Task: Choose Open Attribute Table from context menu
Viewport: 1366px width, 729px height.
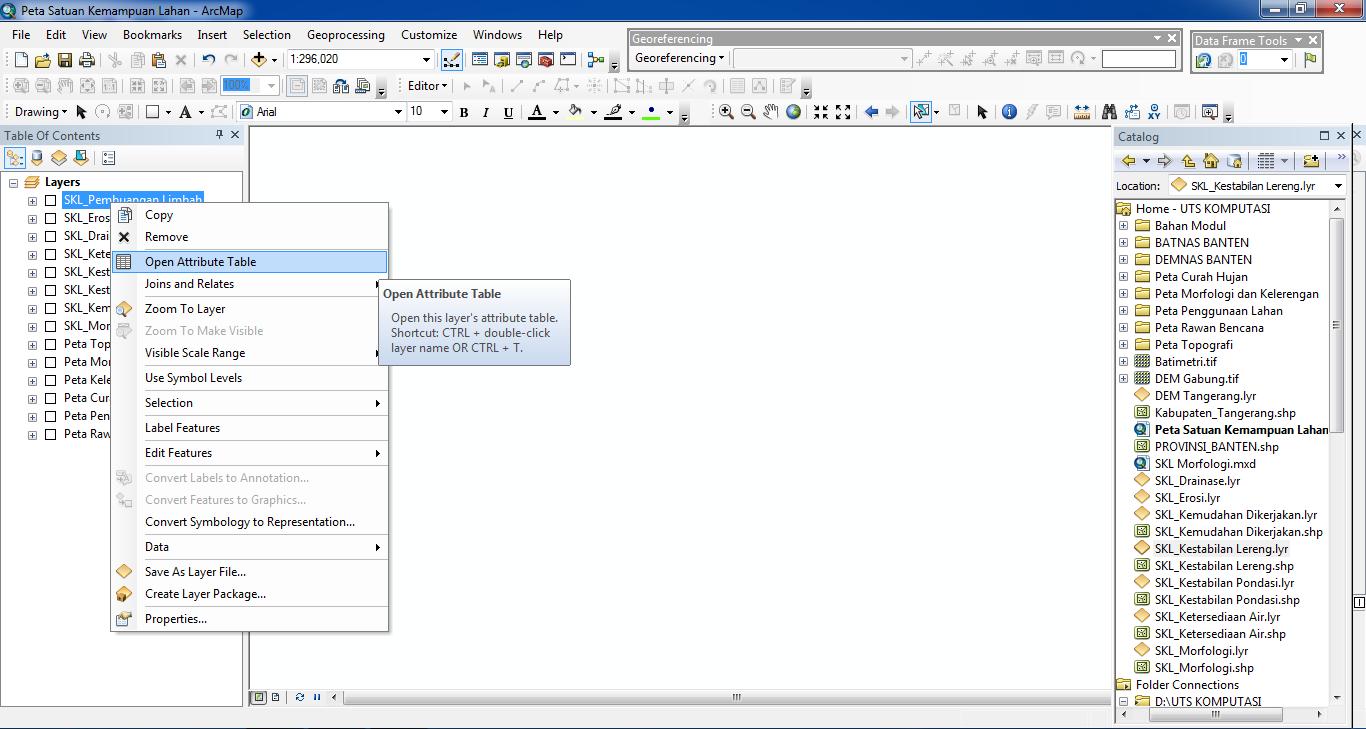Action: [x=250, y=262]
